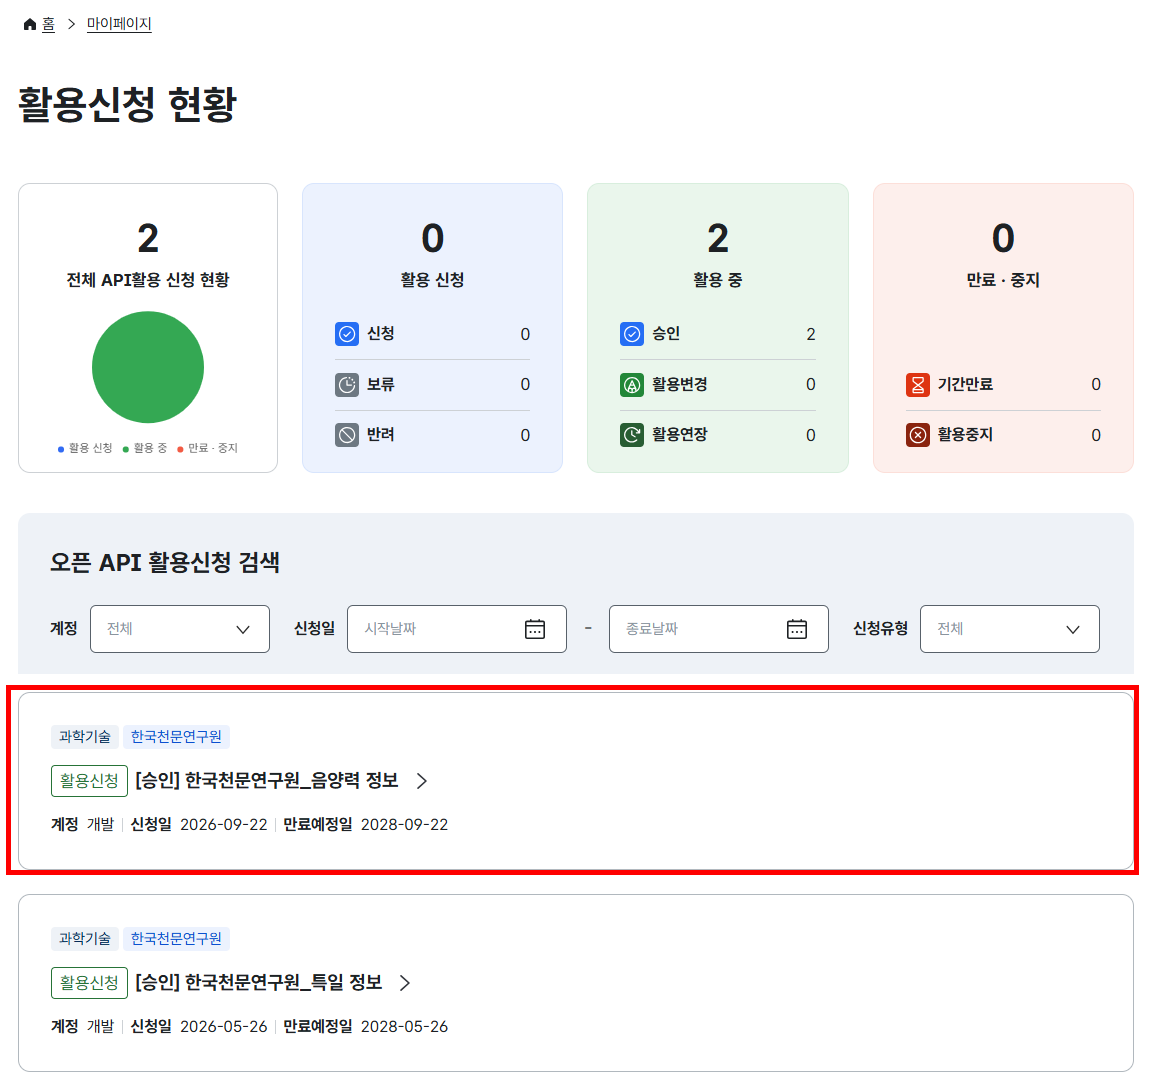Click the 승인 checkmark icon

(632, 334)
